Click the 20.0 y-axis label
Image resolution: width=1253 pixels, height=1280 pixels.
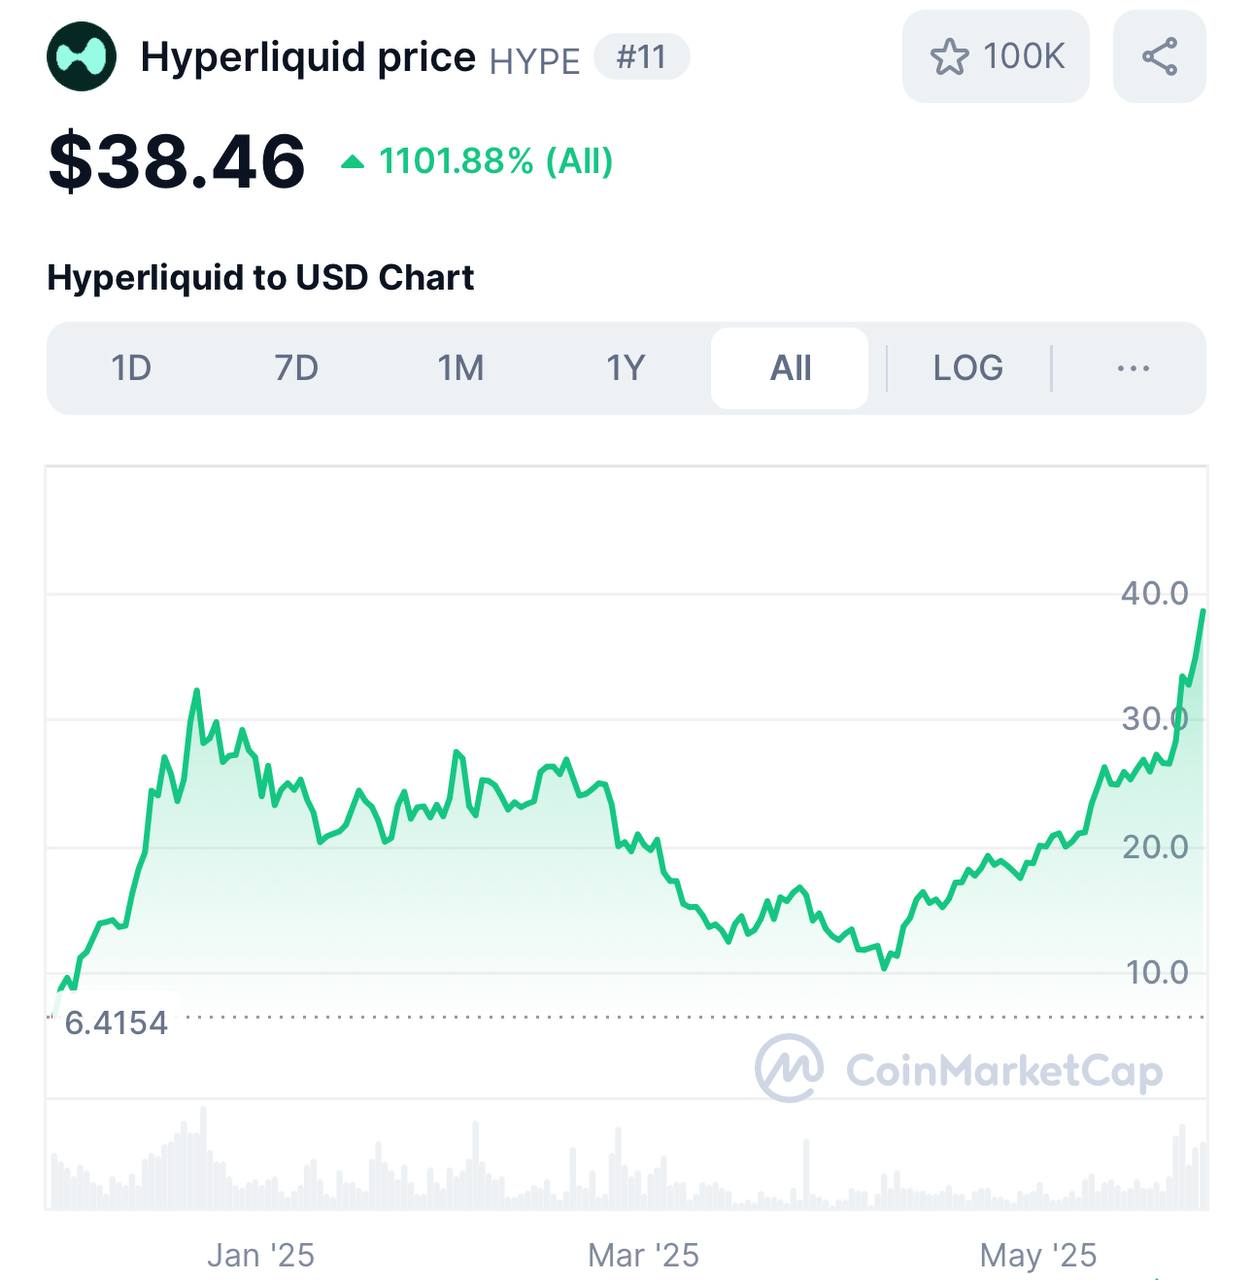(x=1154, y=847)
